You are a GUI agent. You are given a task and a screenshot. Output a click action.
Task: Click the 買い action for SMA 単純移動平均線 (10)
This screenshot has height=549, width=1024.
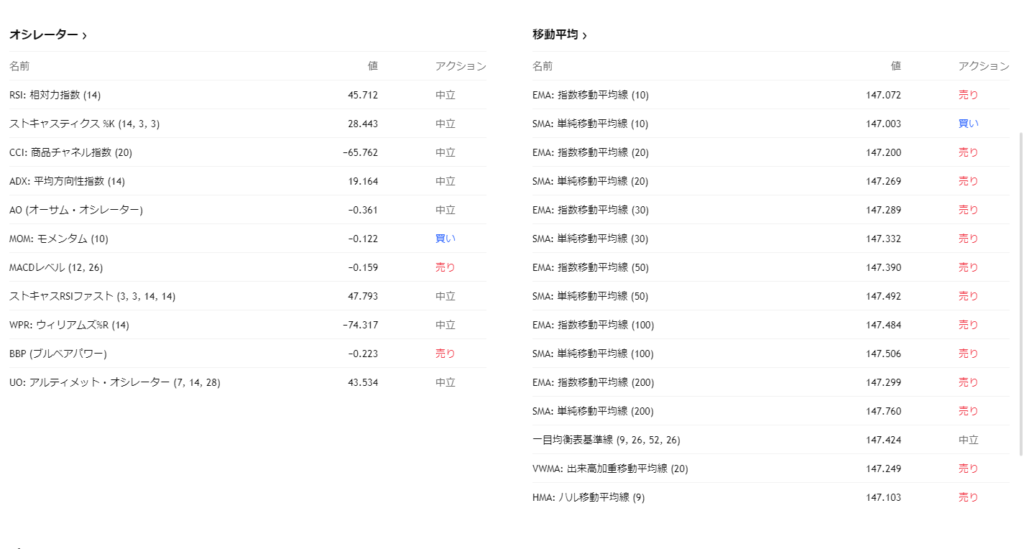tap(968, 124)
